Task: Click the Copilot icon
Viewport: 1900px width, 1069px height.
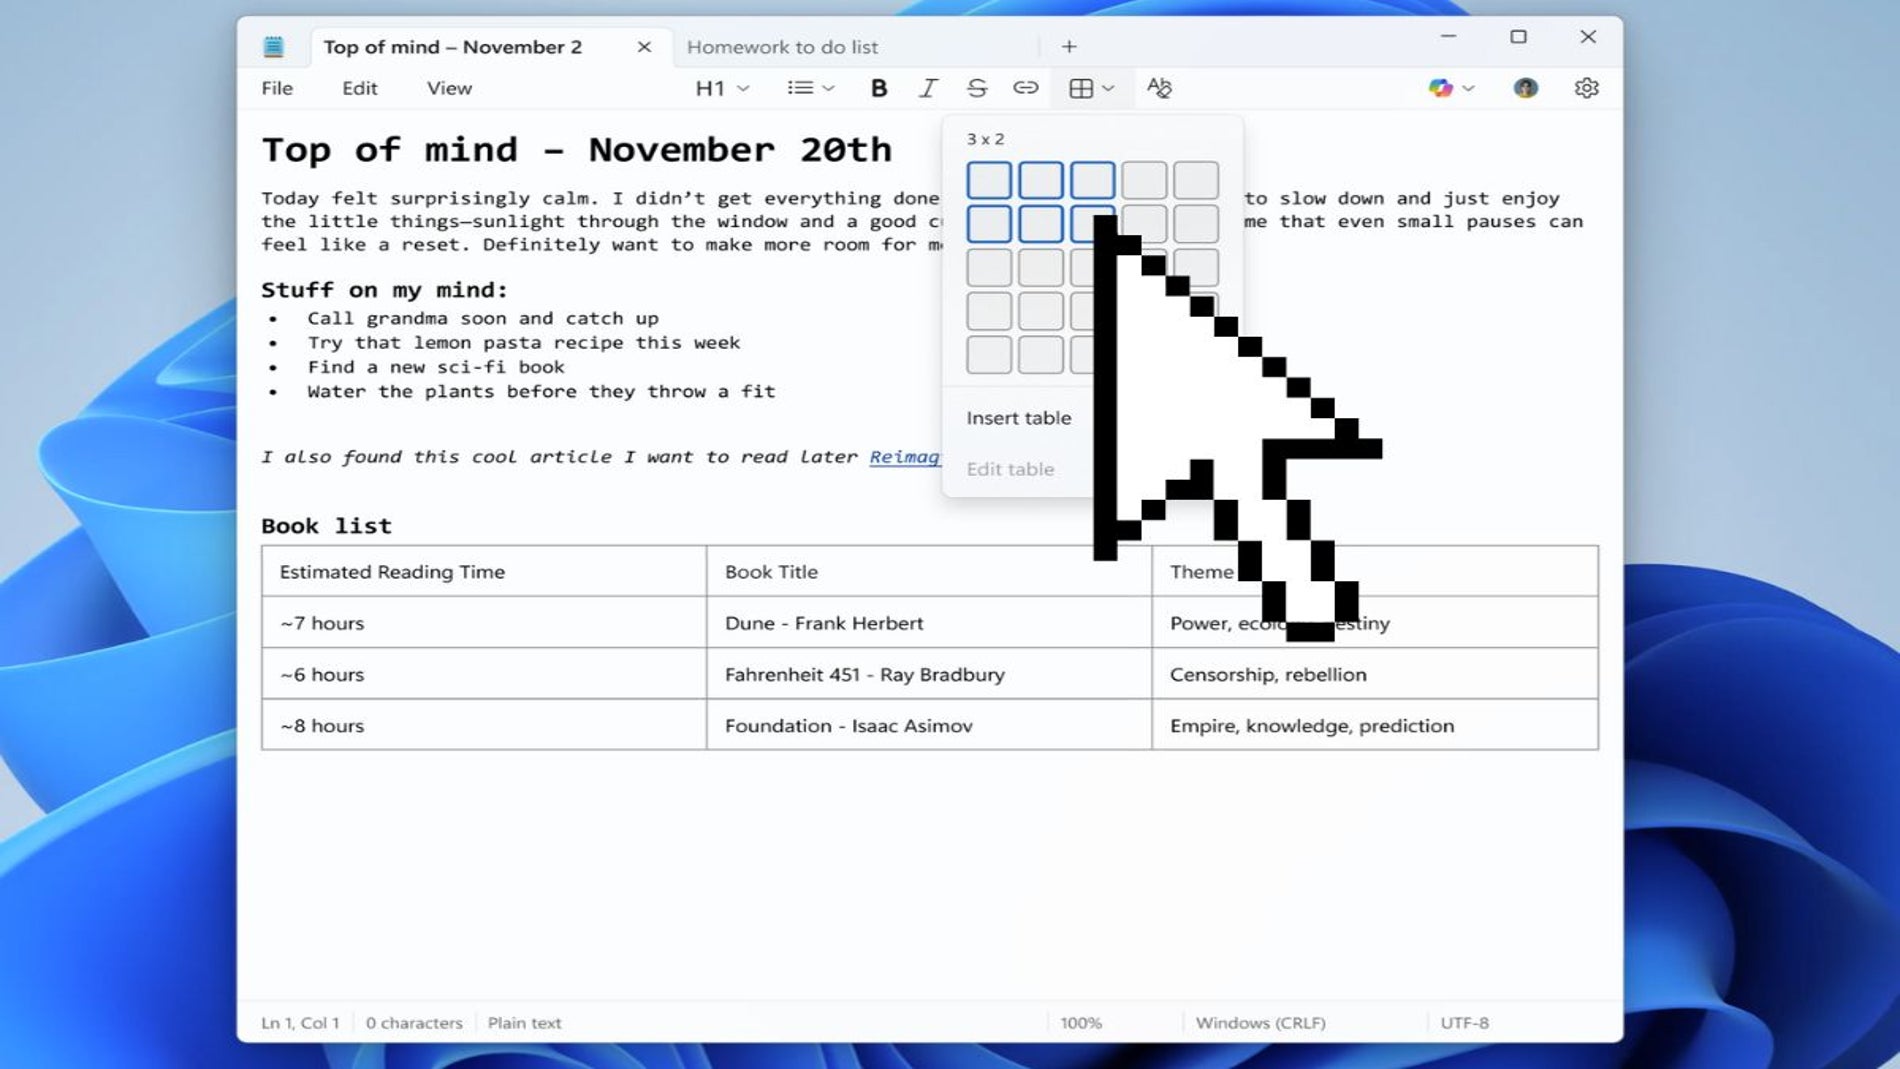Action: (1440, 88)
